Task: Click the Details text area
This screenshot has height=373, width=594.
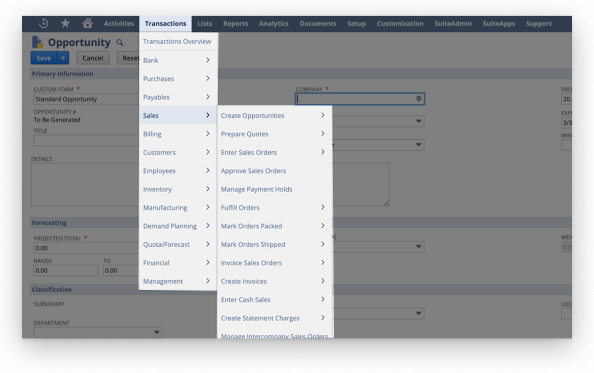Action: tap(85, 185)
